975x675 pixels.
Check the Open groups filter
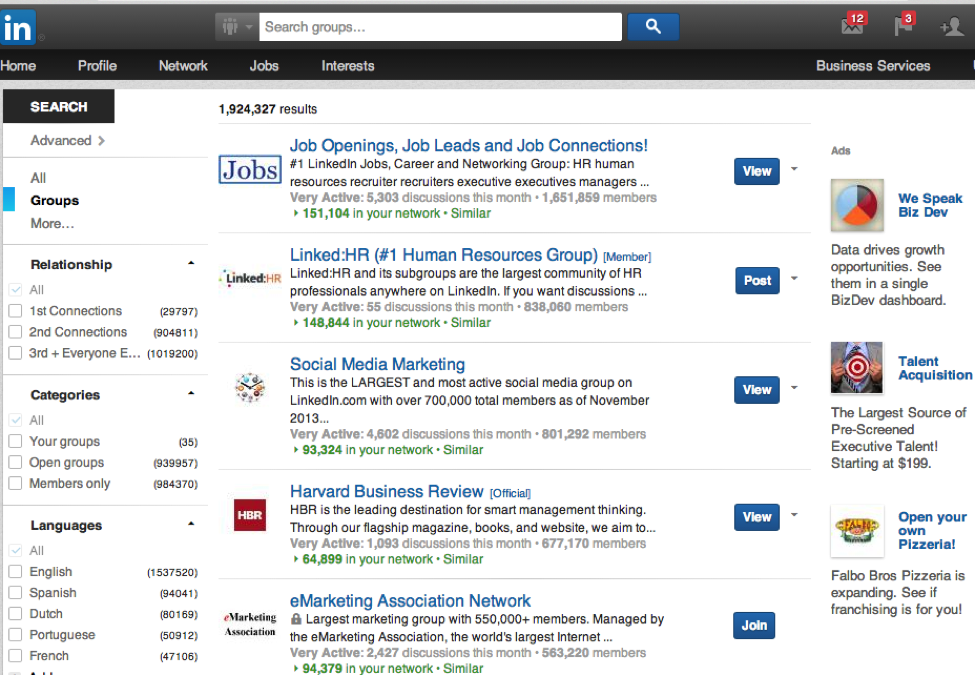coord(15,463)
